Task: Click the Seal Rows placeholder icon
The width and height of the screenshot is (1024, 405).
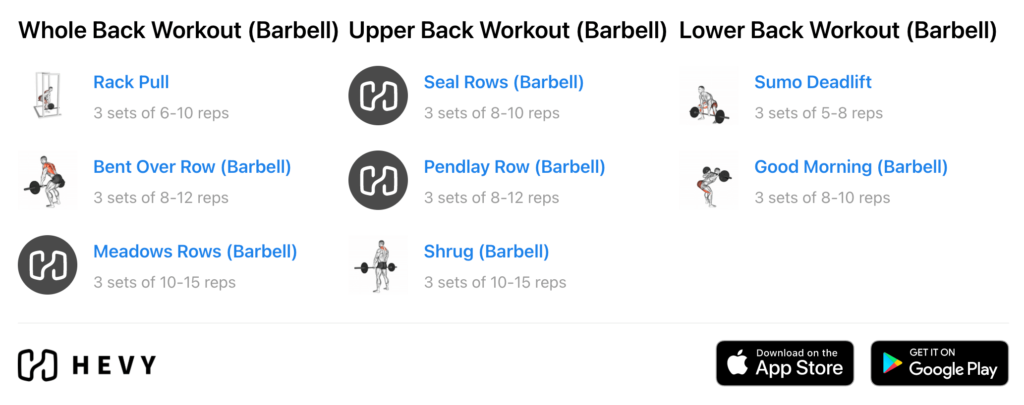Action: (x=378, y=96)
